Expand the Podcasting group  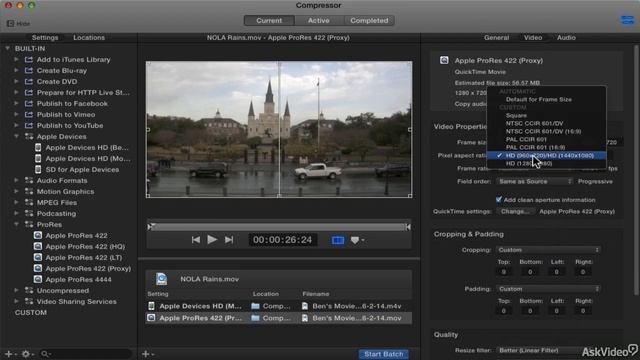(16, 213)
